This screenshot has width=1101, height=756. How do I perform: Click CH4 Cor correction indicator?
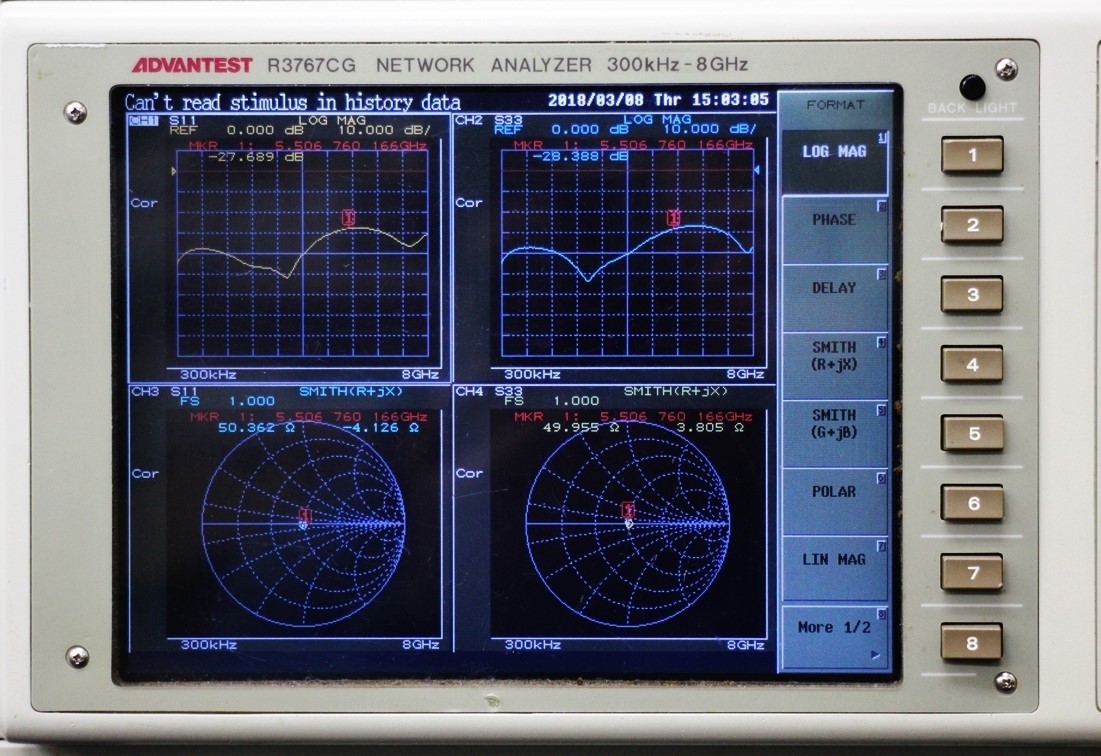[x=468, y=474]
